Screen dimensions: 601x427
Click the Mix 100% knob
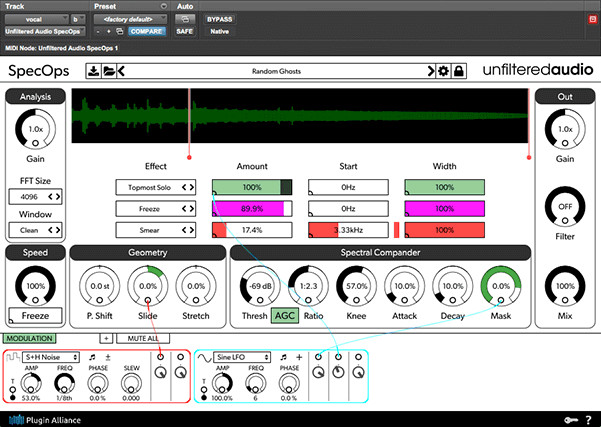pyautogui.click(x=565, y=286)
